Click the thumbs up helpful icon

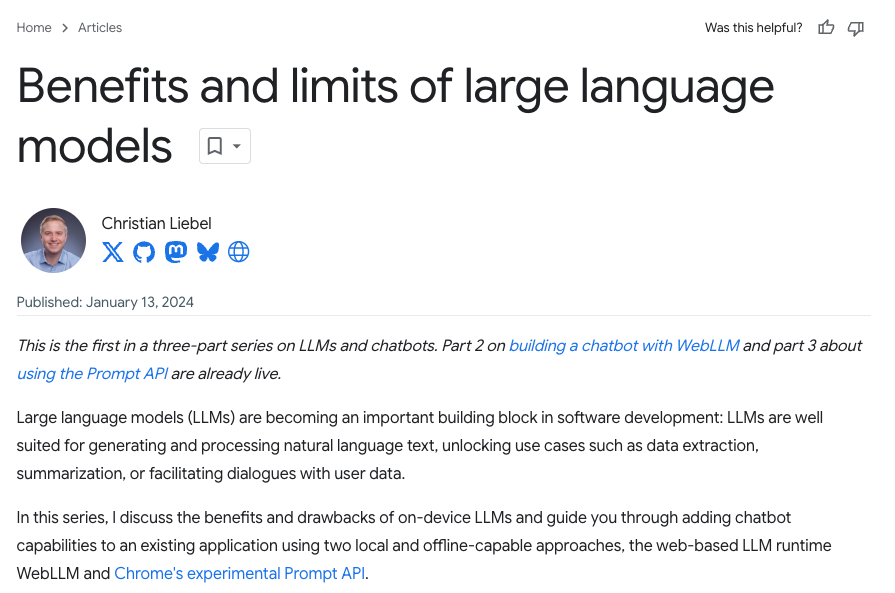pyautogui.click(x=826, y=28)
